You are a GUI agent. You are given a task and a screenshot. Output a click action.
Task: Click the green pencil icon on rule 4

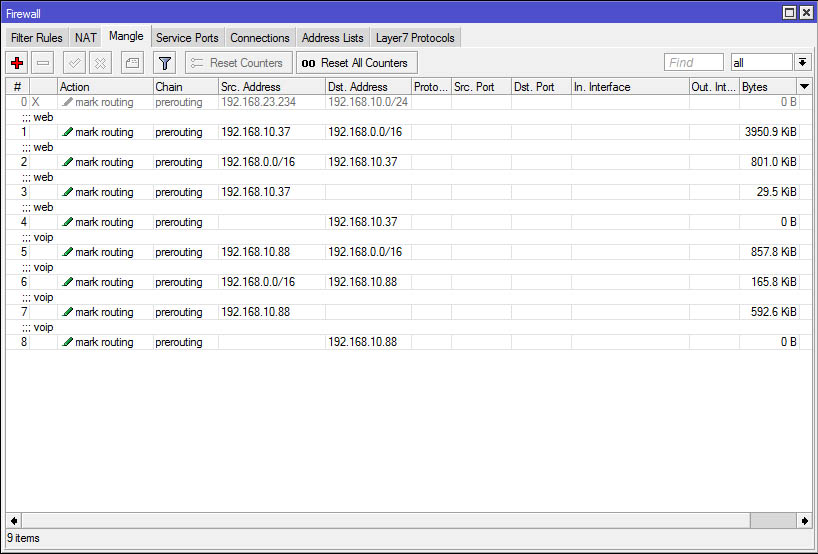[x=67, y=222]
